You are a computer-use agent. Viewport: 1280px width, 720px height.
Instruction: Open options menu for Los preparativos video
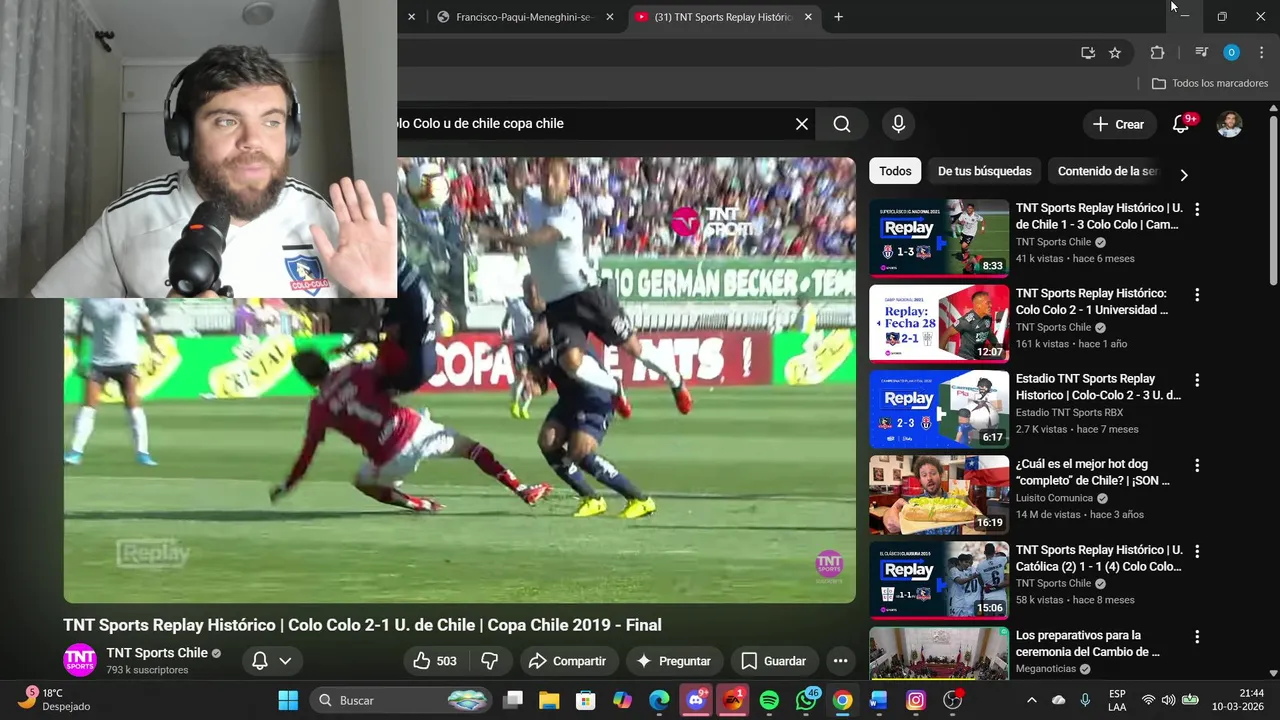1197,637
